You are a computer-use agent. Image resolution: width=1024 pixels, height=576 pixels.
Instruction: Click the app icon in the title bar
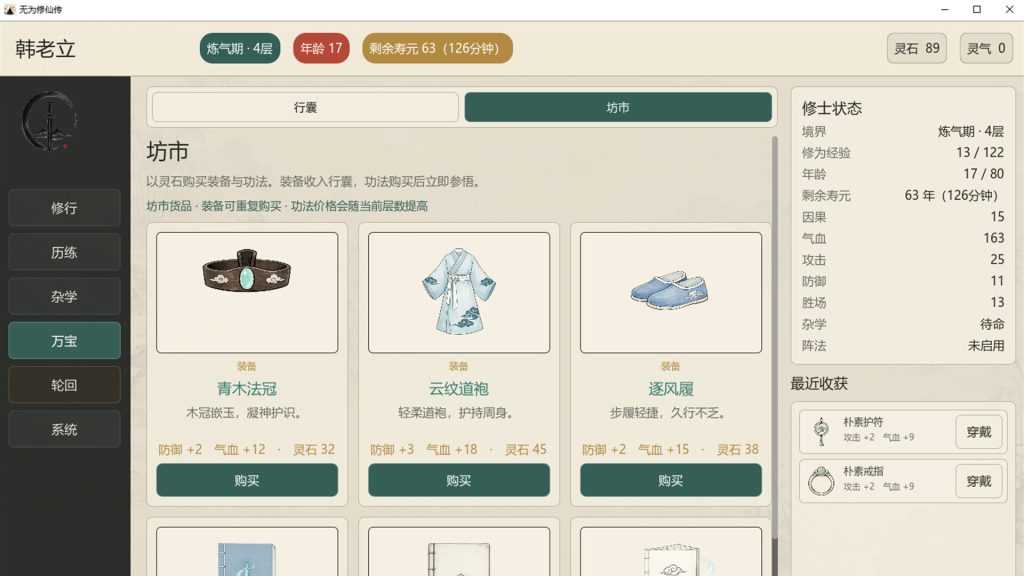tap(9, 9)
